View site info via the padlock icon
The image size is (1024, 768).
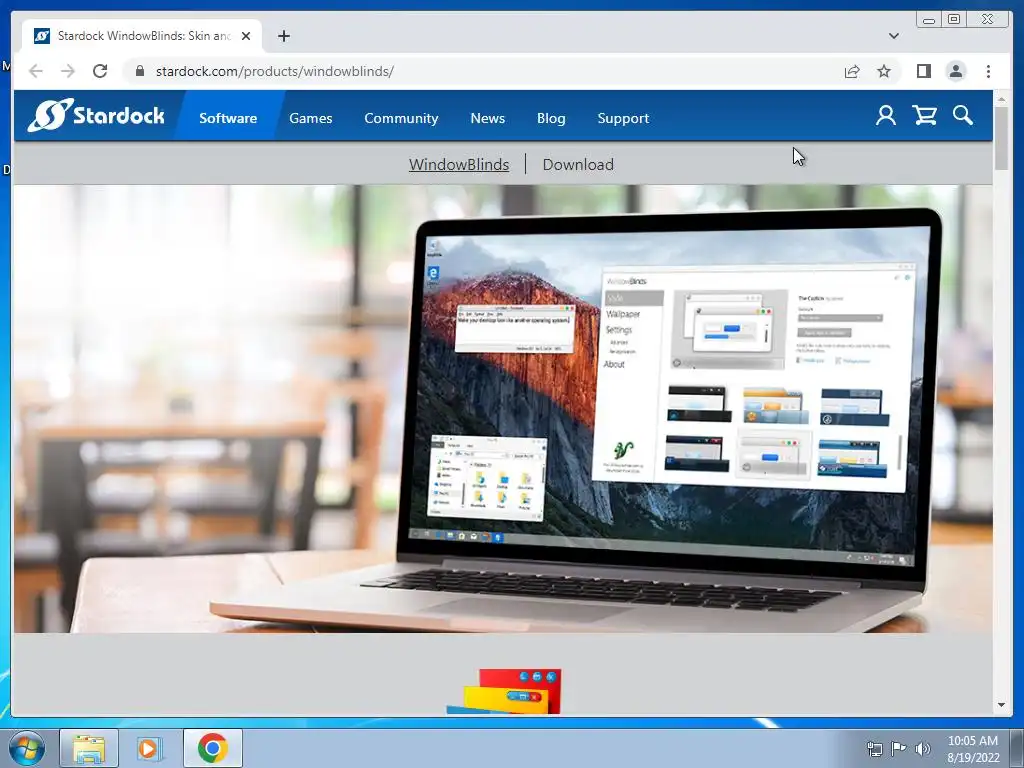pos(139,71)
